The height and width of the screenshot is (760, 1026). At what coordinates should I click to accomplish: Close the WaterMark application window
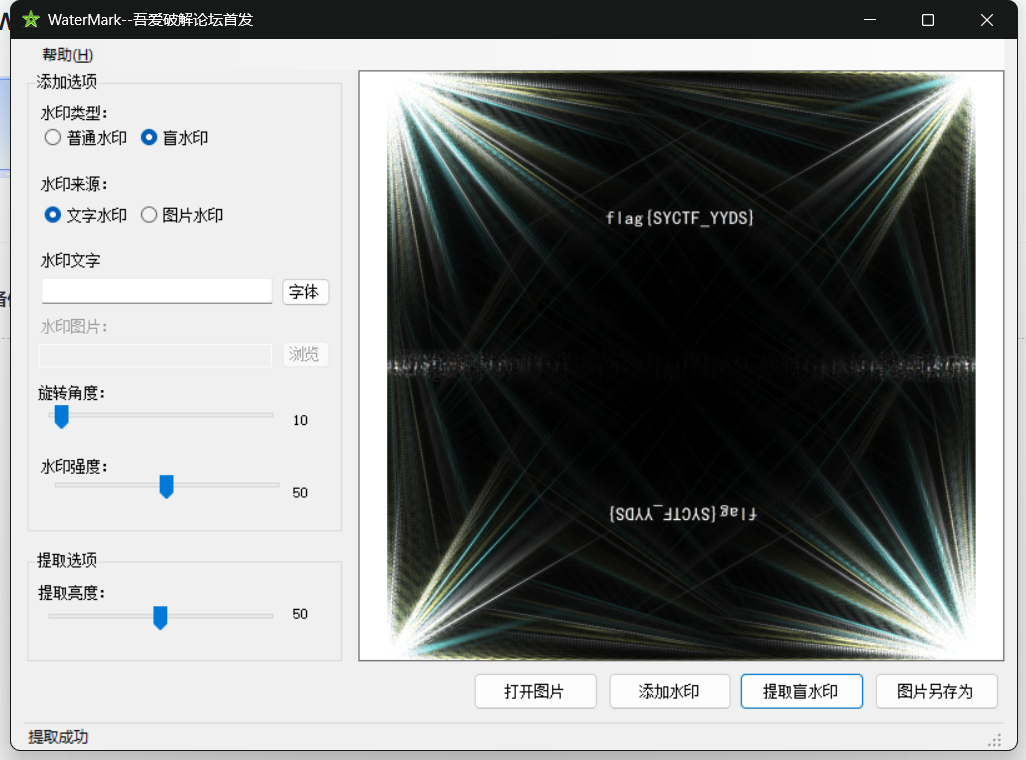coord(987,20)
